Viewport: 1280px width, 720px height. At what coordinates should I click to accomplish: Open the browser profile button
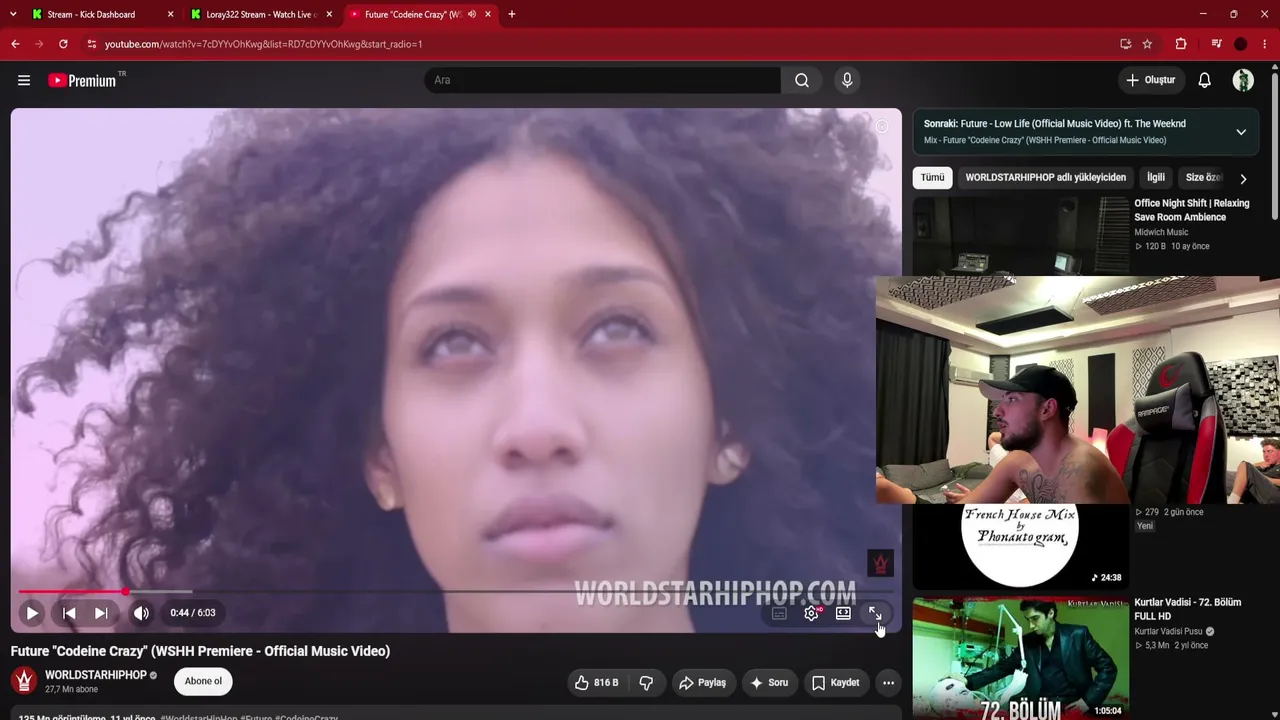pos(1240,44)
